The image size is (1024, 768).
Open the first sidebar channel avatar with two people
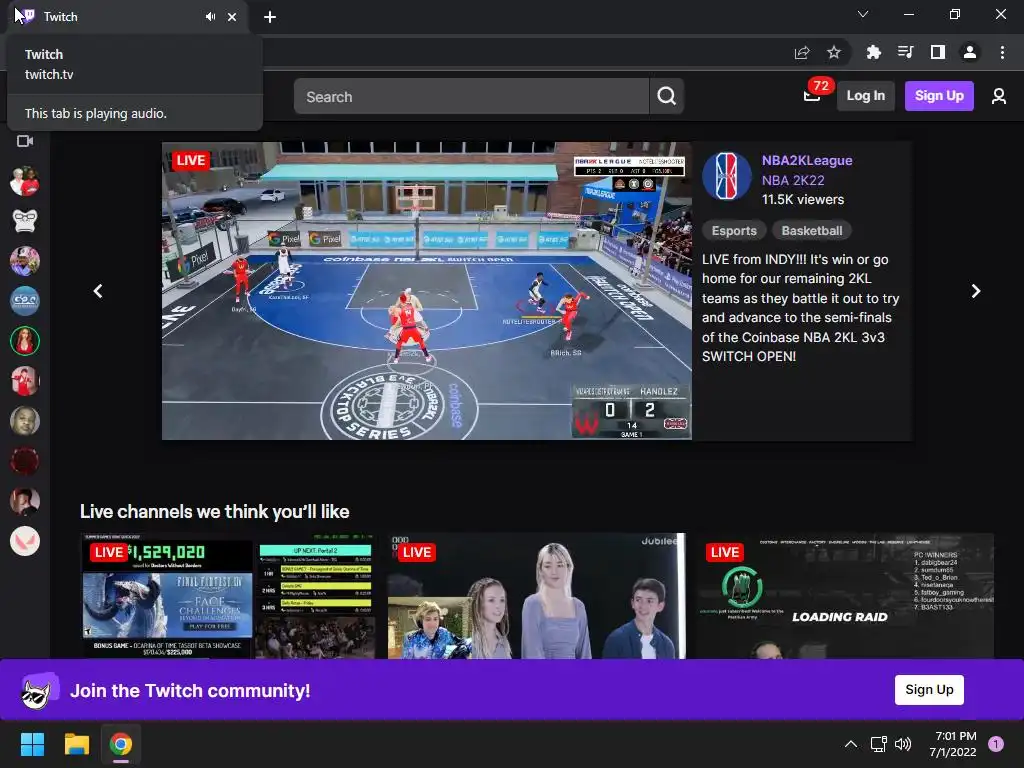click(x=25, y=182)
